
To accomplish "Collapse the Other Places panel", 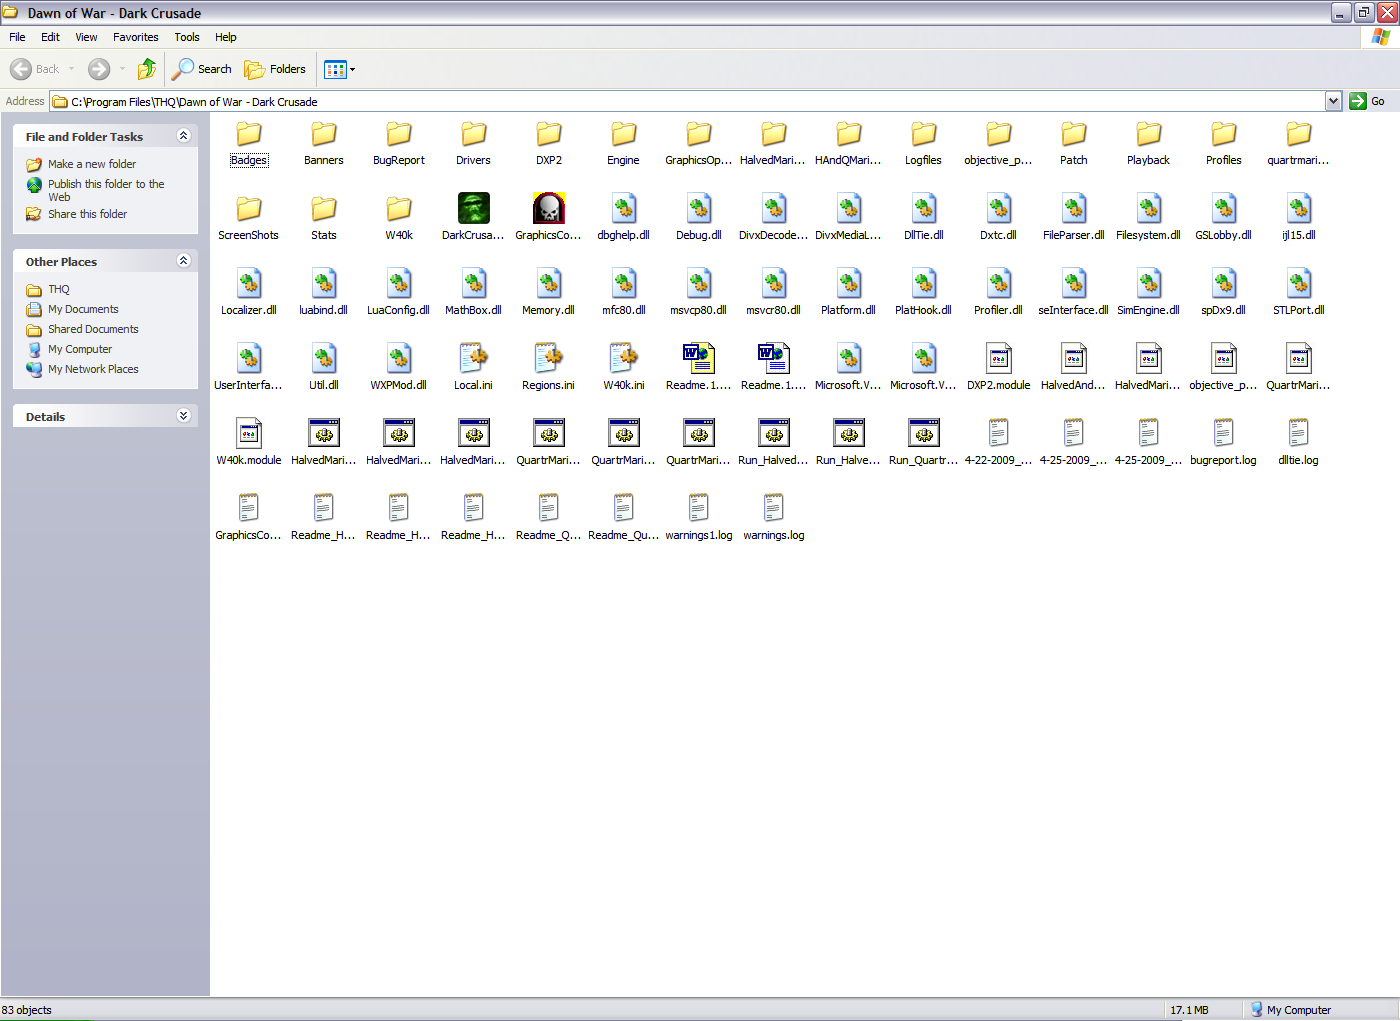I will 184,261.
